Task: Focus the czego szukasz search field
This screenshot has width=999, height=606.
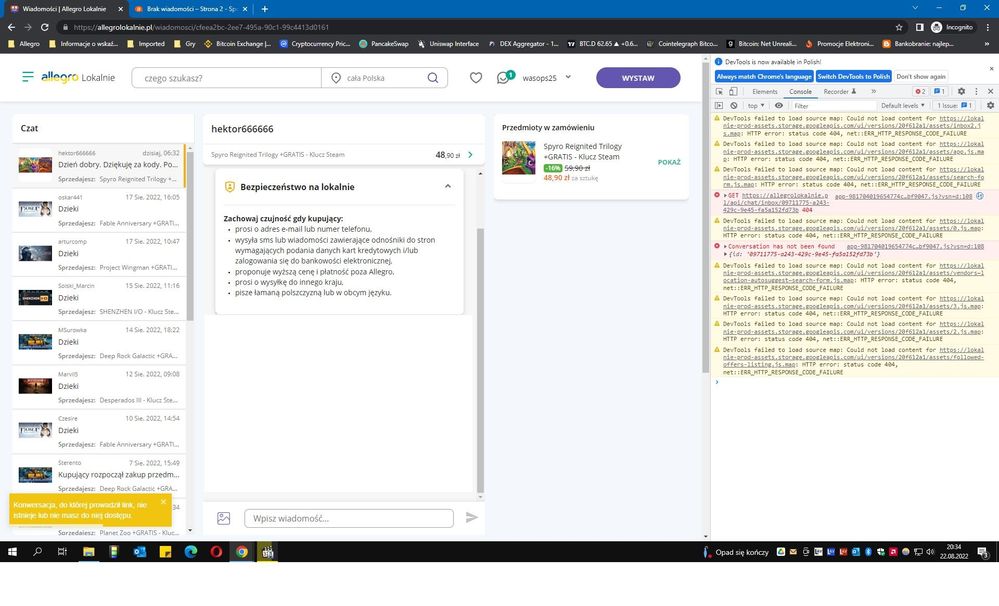Action: pyautogui.click(x=226, y=78)
